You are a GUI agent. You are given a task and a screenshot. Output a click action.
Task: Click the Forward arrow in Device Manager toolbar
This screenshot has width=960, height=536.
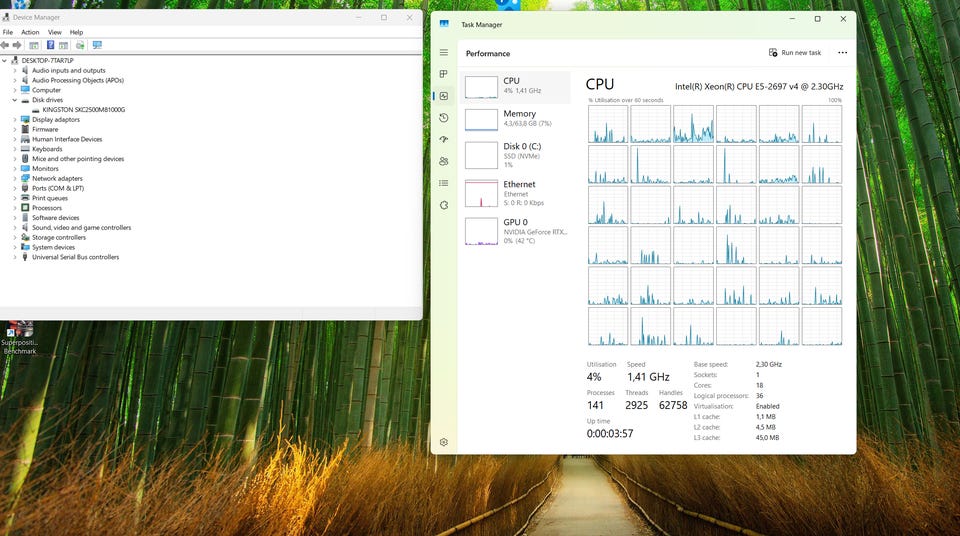pyautogui.click(x=17, y=45)
